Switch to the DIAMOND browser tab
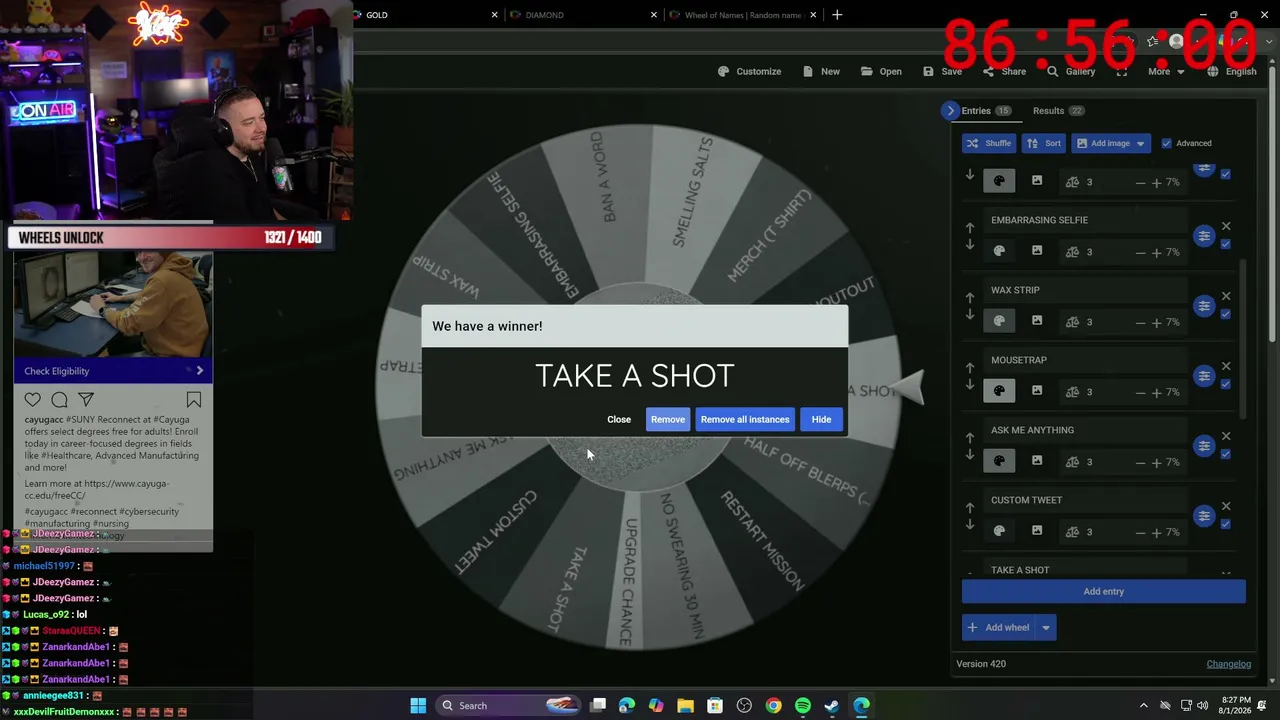Screen dimensions: 1280x720 tap(584, 15)
